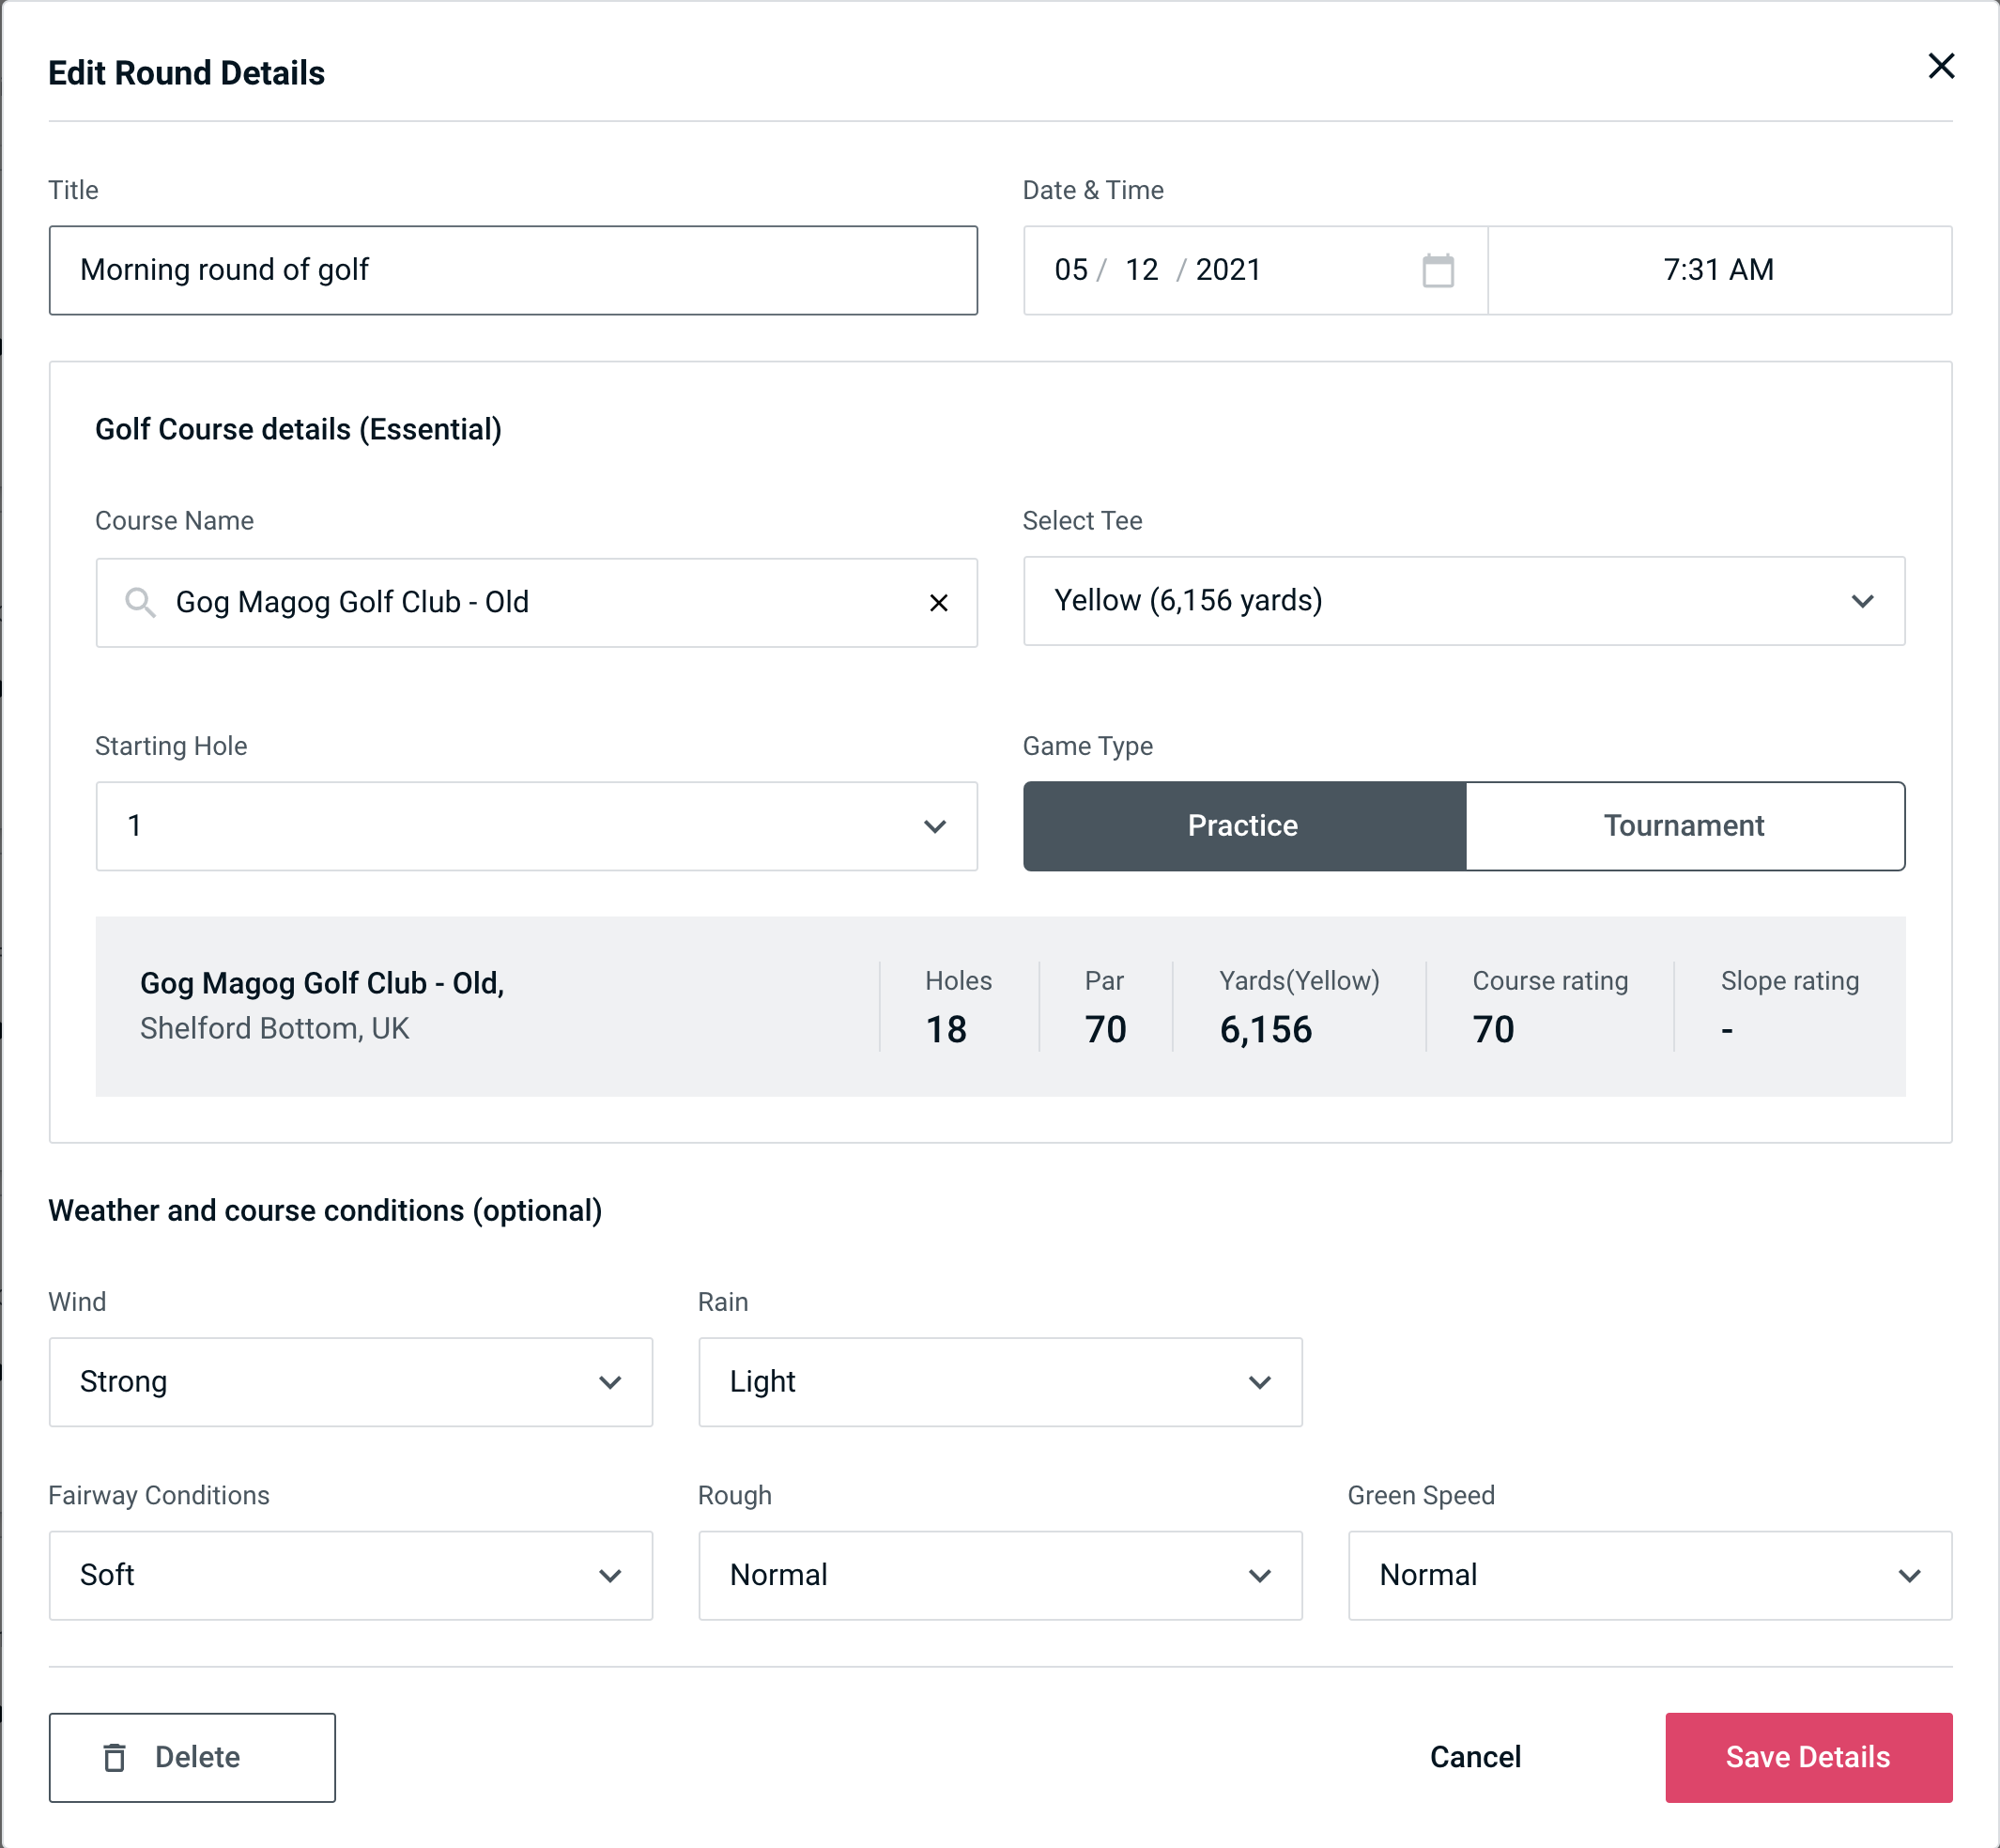Click the clear (X) icon in Course Name
Viewport: 2000px width, 1848px height.
point(941,601)
